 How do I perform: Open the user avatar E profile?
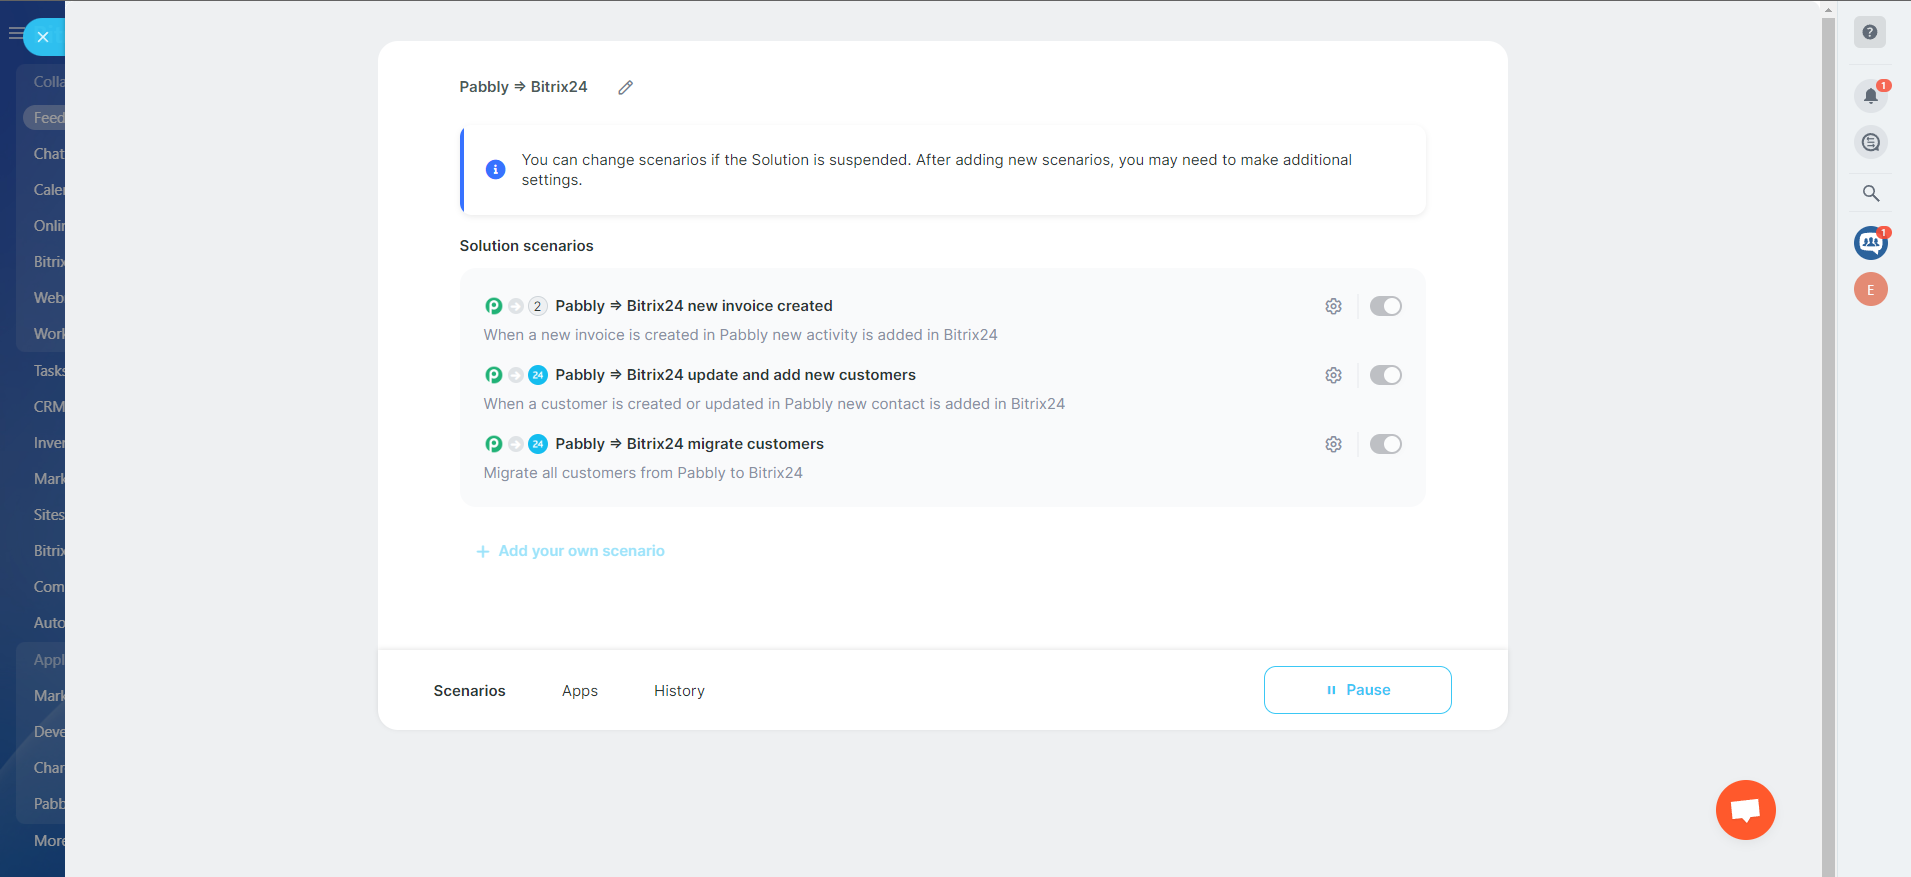tap(1870, 290)
